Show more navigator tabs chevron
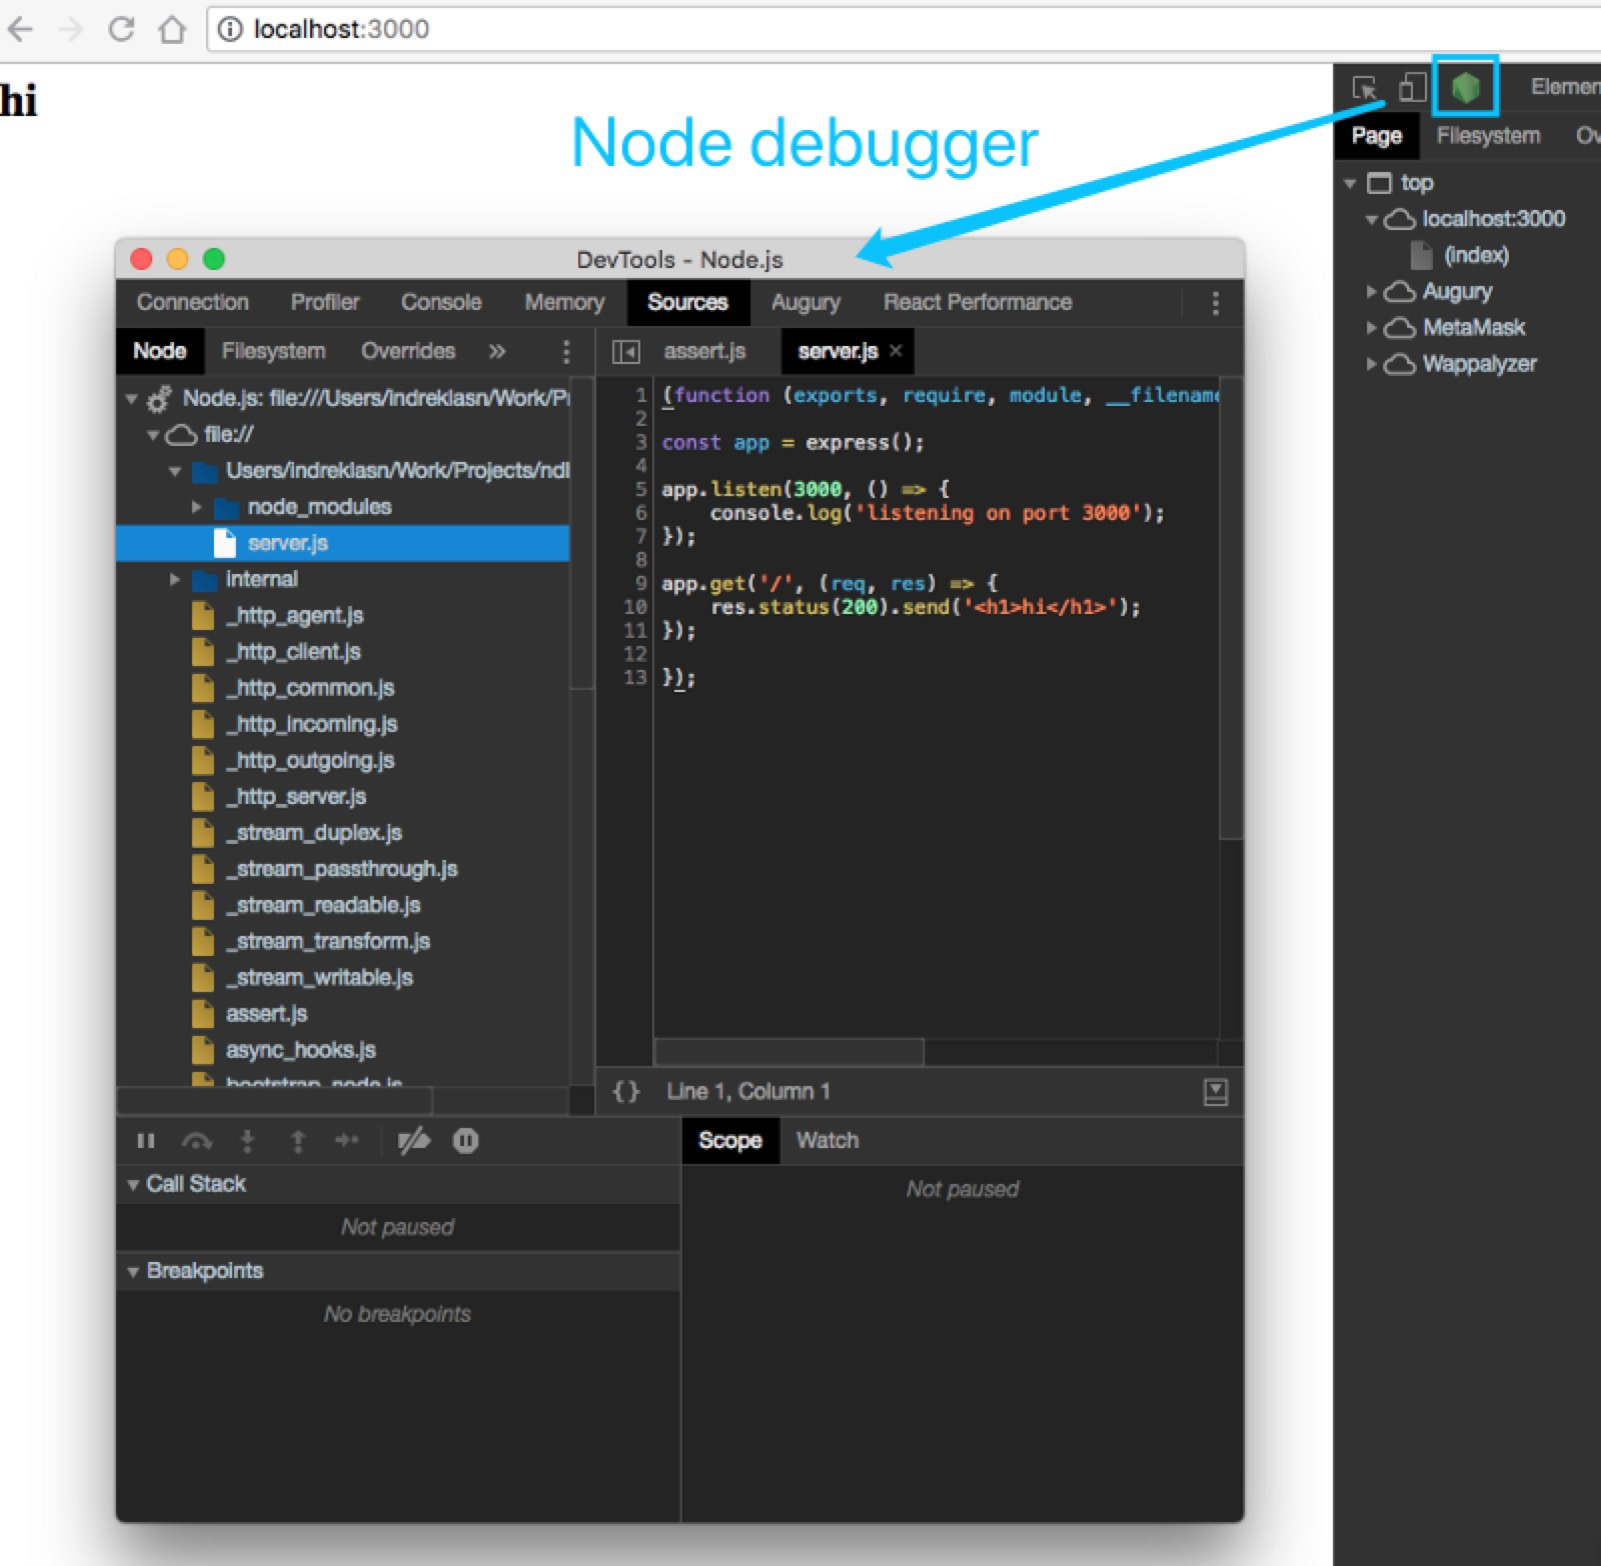 click(x=497, y=352)
